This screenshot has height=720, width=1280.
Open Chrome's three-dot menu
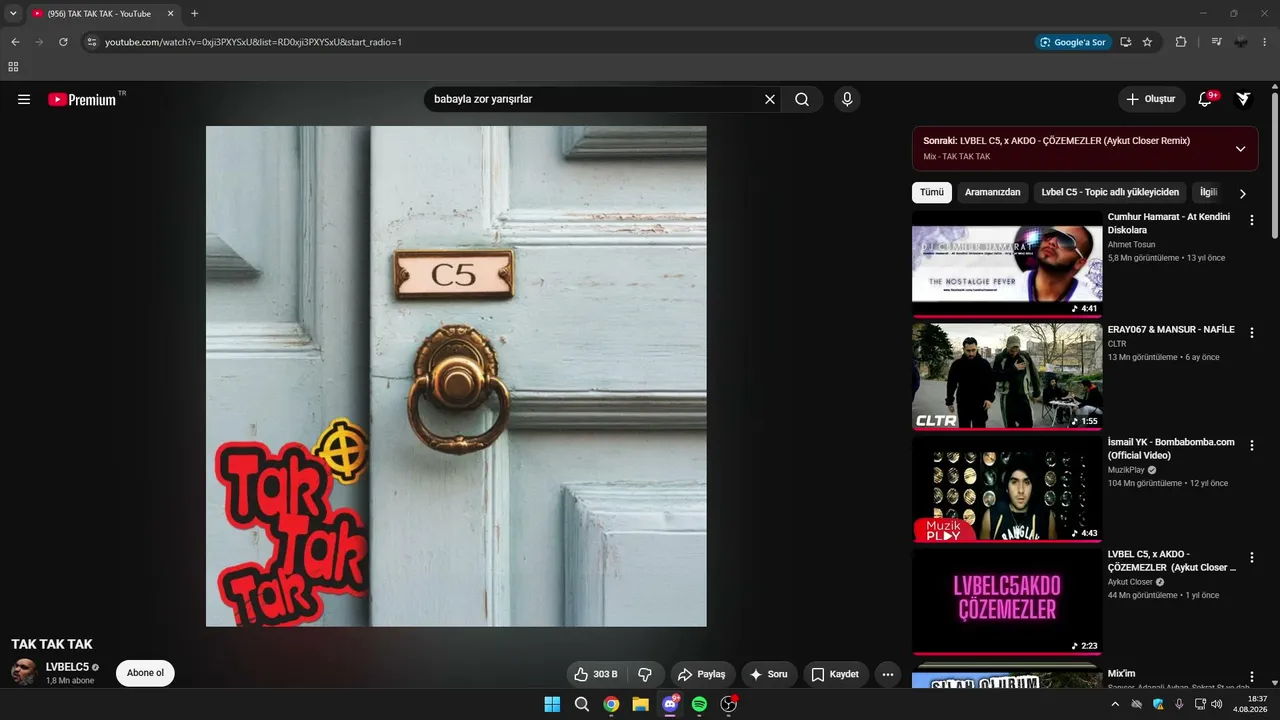click(x=1265, y=42)
